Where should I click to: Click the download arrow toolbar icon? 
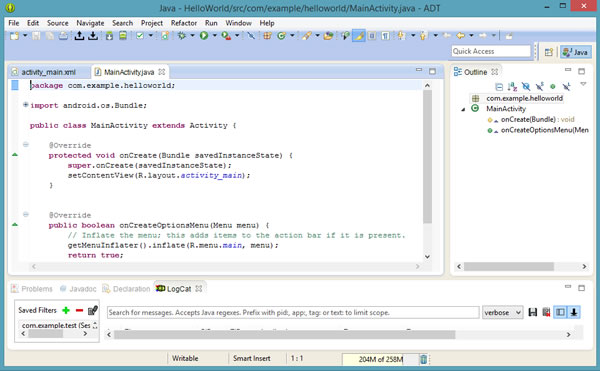point(93,36)
